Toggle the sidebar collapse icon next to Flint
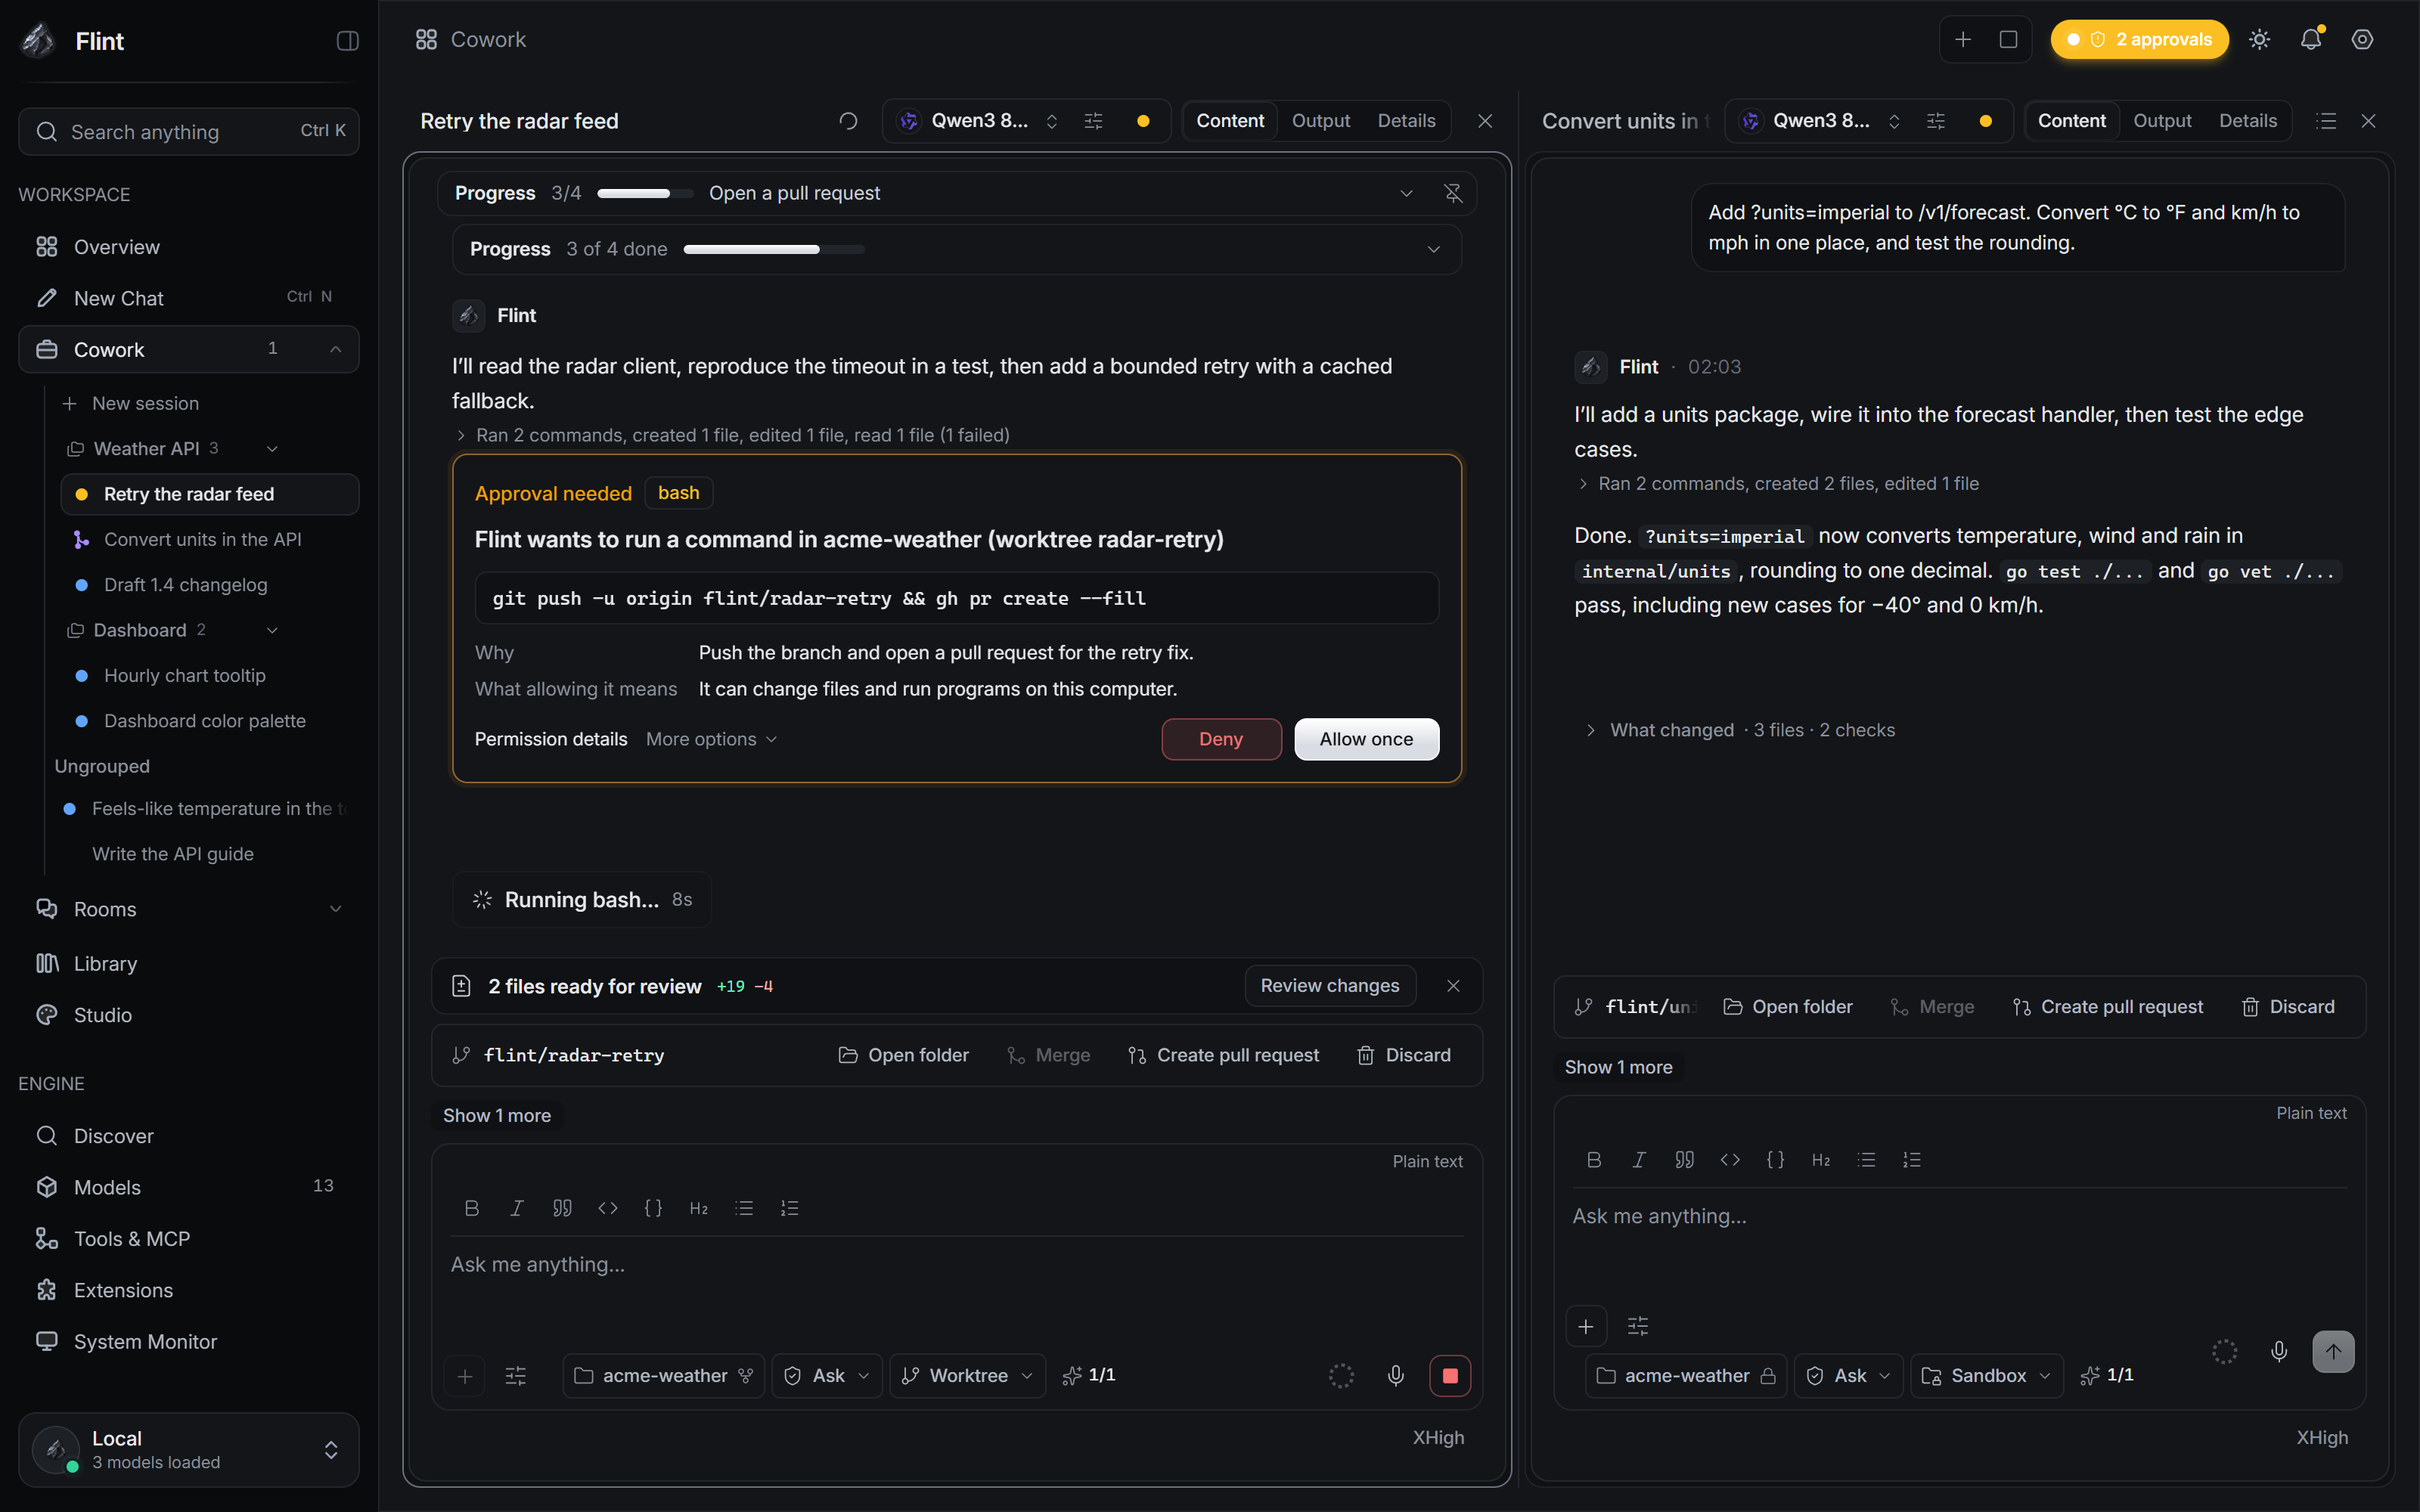Image resolution: width=2420 pixels, height=1512 pixels. (x=347, y=41)
